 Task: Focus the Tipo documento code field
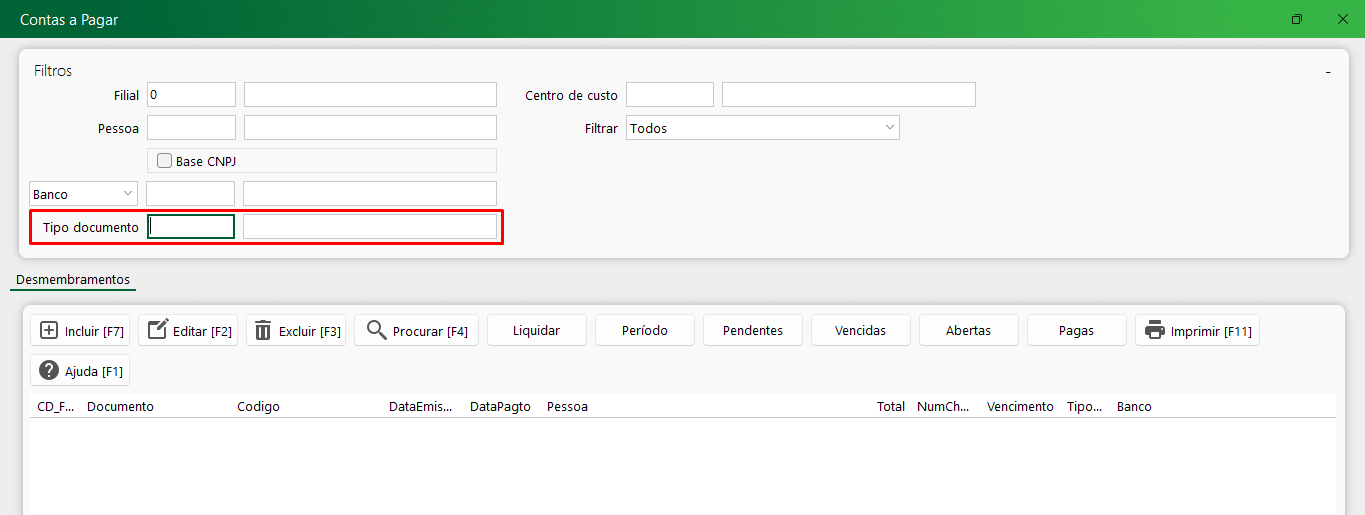click(x=191, y=227)
